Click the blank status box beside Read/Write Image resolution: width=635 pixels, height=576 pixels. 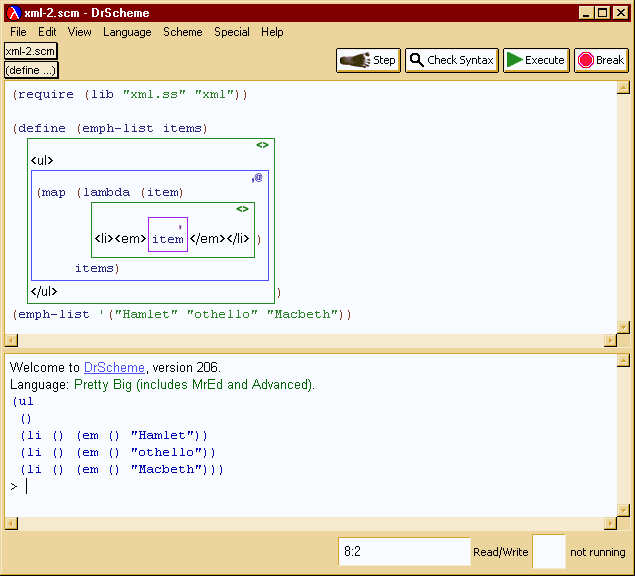point(548,551)
